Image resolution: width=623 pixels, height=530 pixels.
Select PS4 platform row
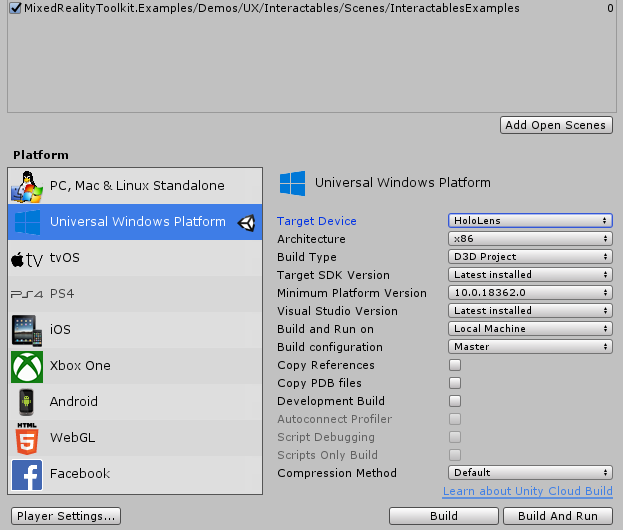[135, 294]
